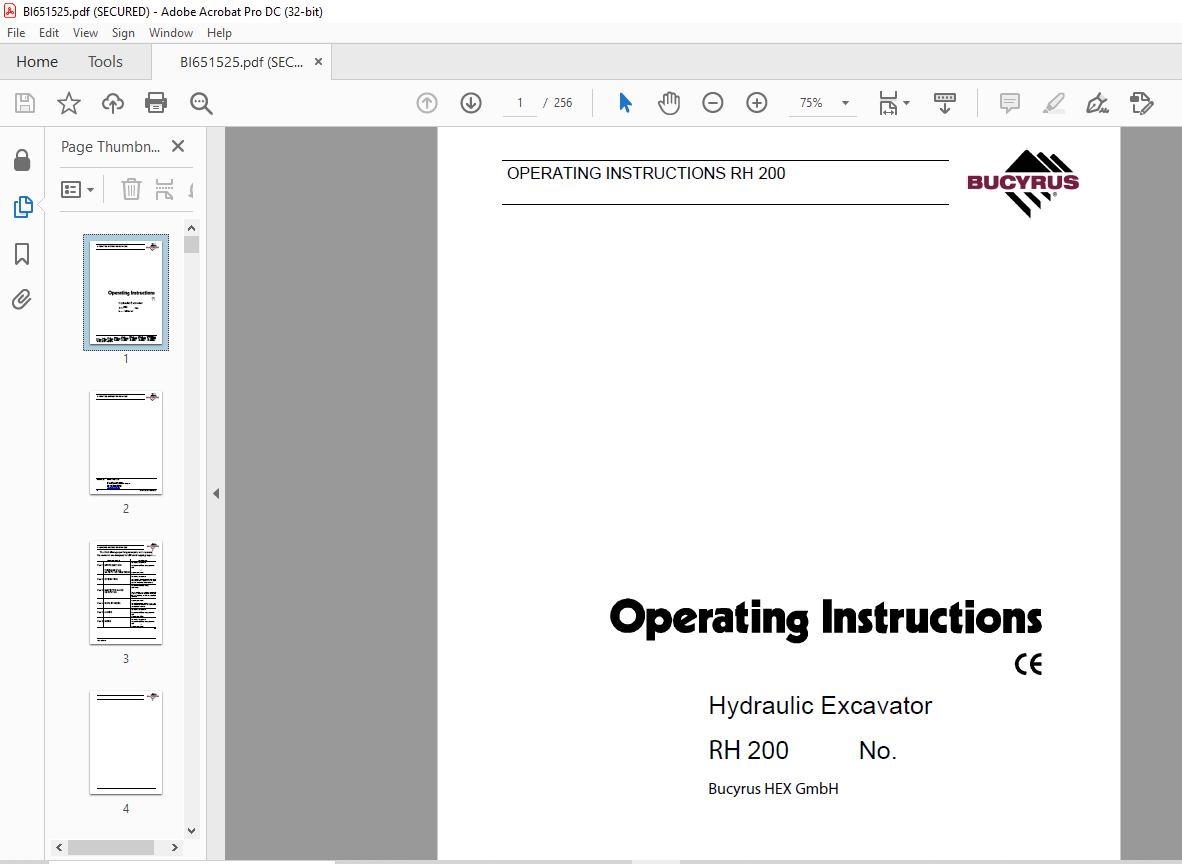Toggle the Page Thumbnails panel icon
This screenshot has width=1182, height=864.
pyautogui.click(x=22, y=207)
